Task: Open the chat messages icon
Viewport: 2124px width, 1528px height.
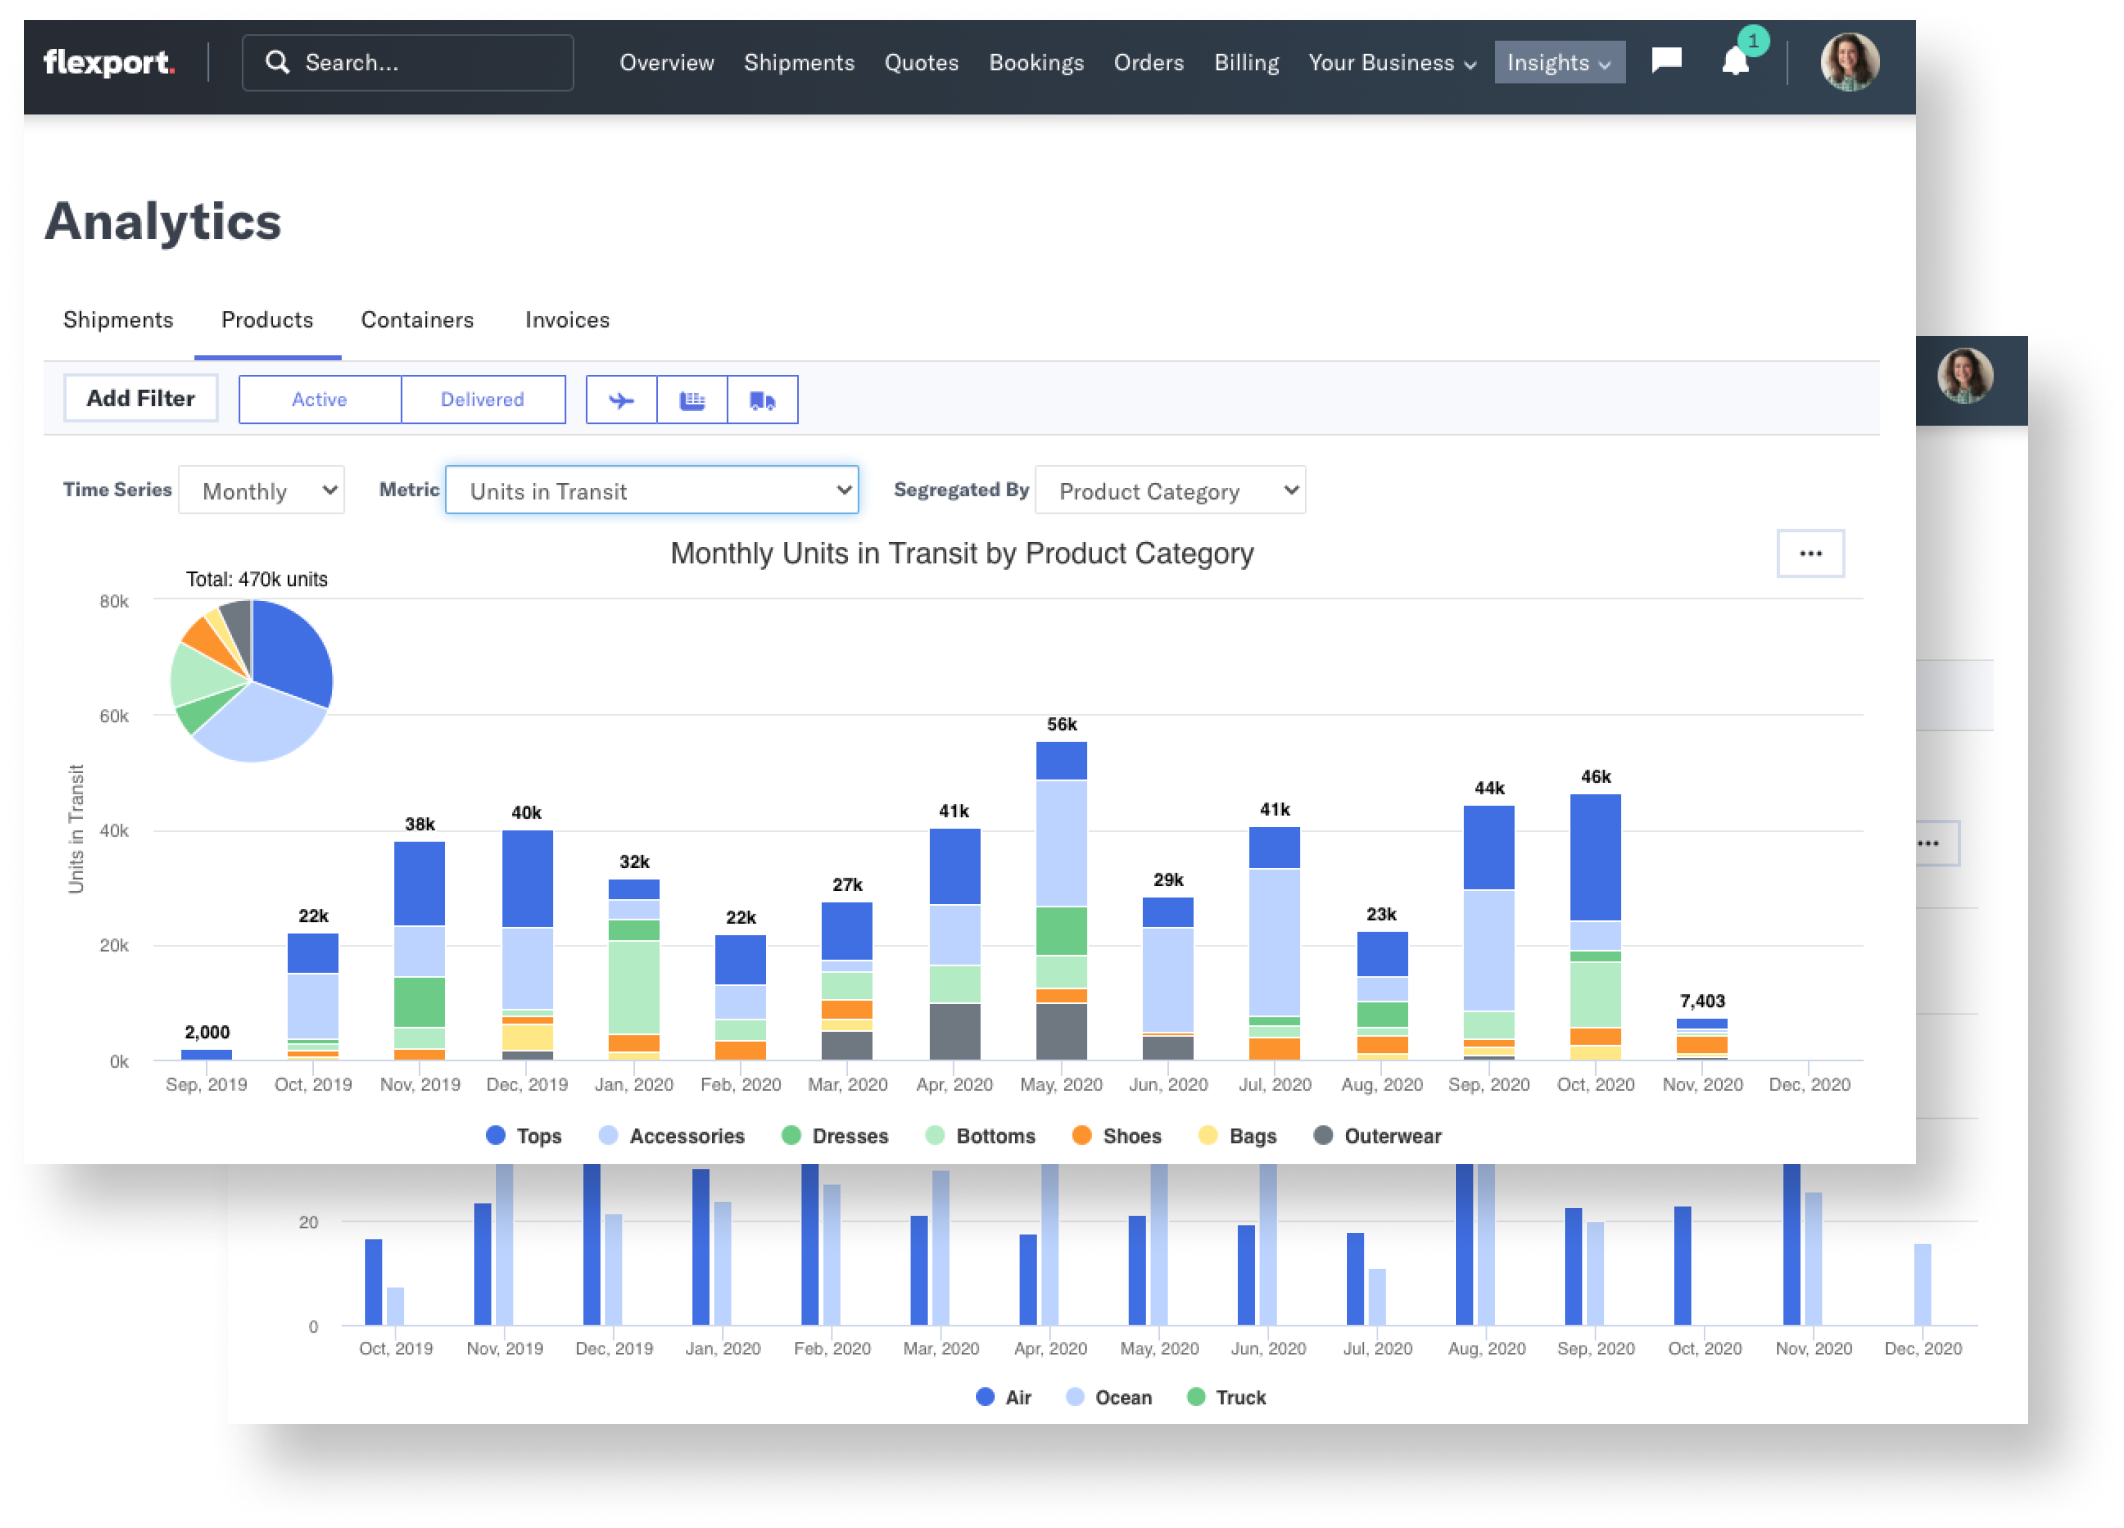Action: point(1666,61)
